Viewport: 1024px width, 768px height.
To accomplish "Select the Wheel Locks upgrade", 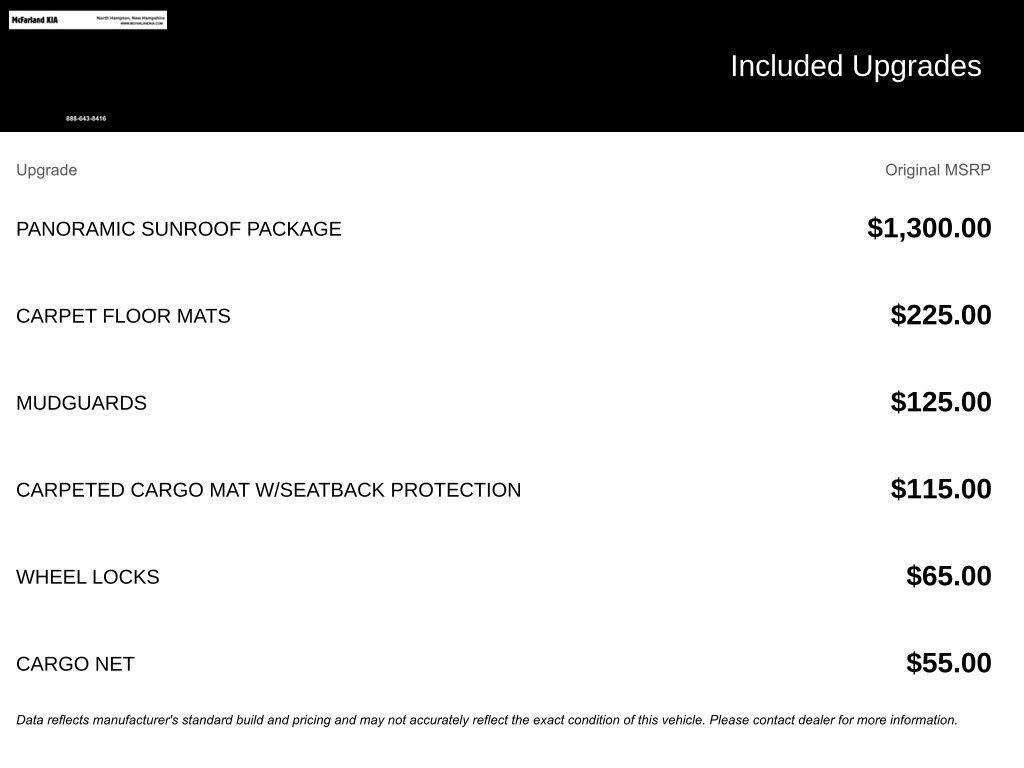I will click(87, 577).
